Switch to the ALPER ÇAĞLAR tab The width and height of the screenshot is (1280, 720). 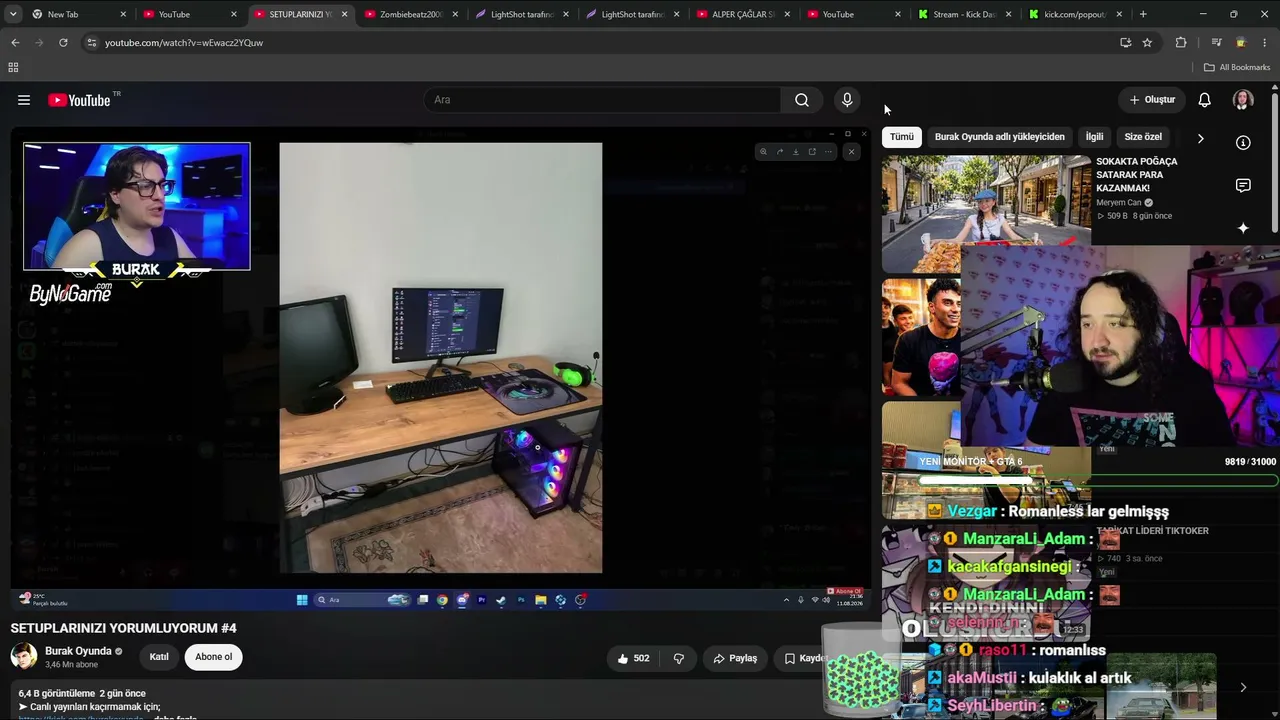pyautogui.click(x=743, y=14)
